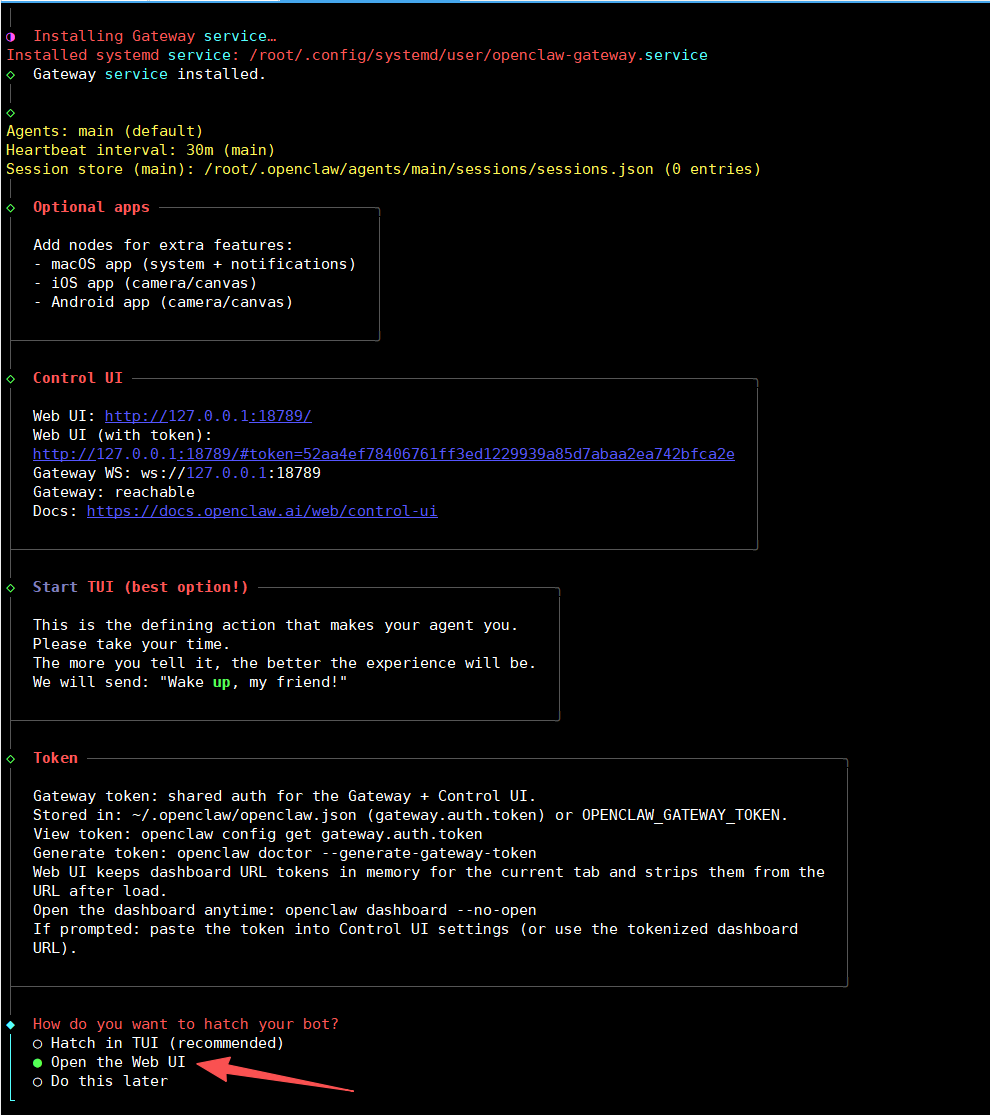
Task: Select the 'Hatch in TUI (recommended)' option
Action: coord(159,1043)
